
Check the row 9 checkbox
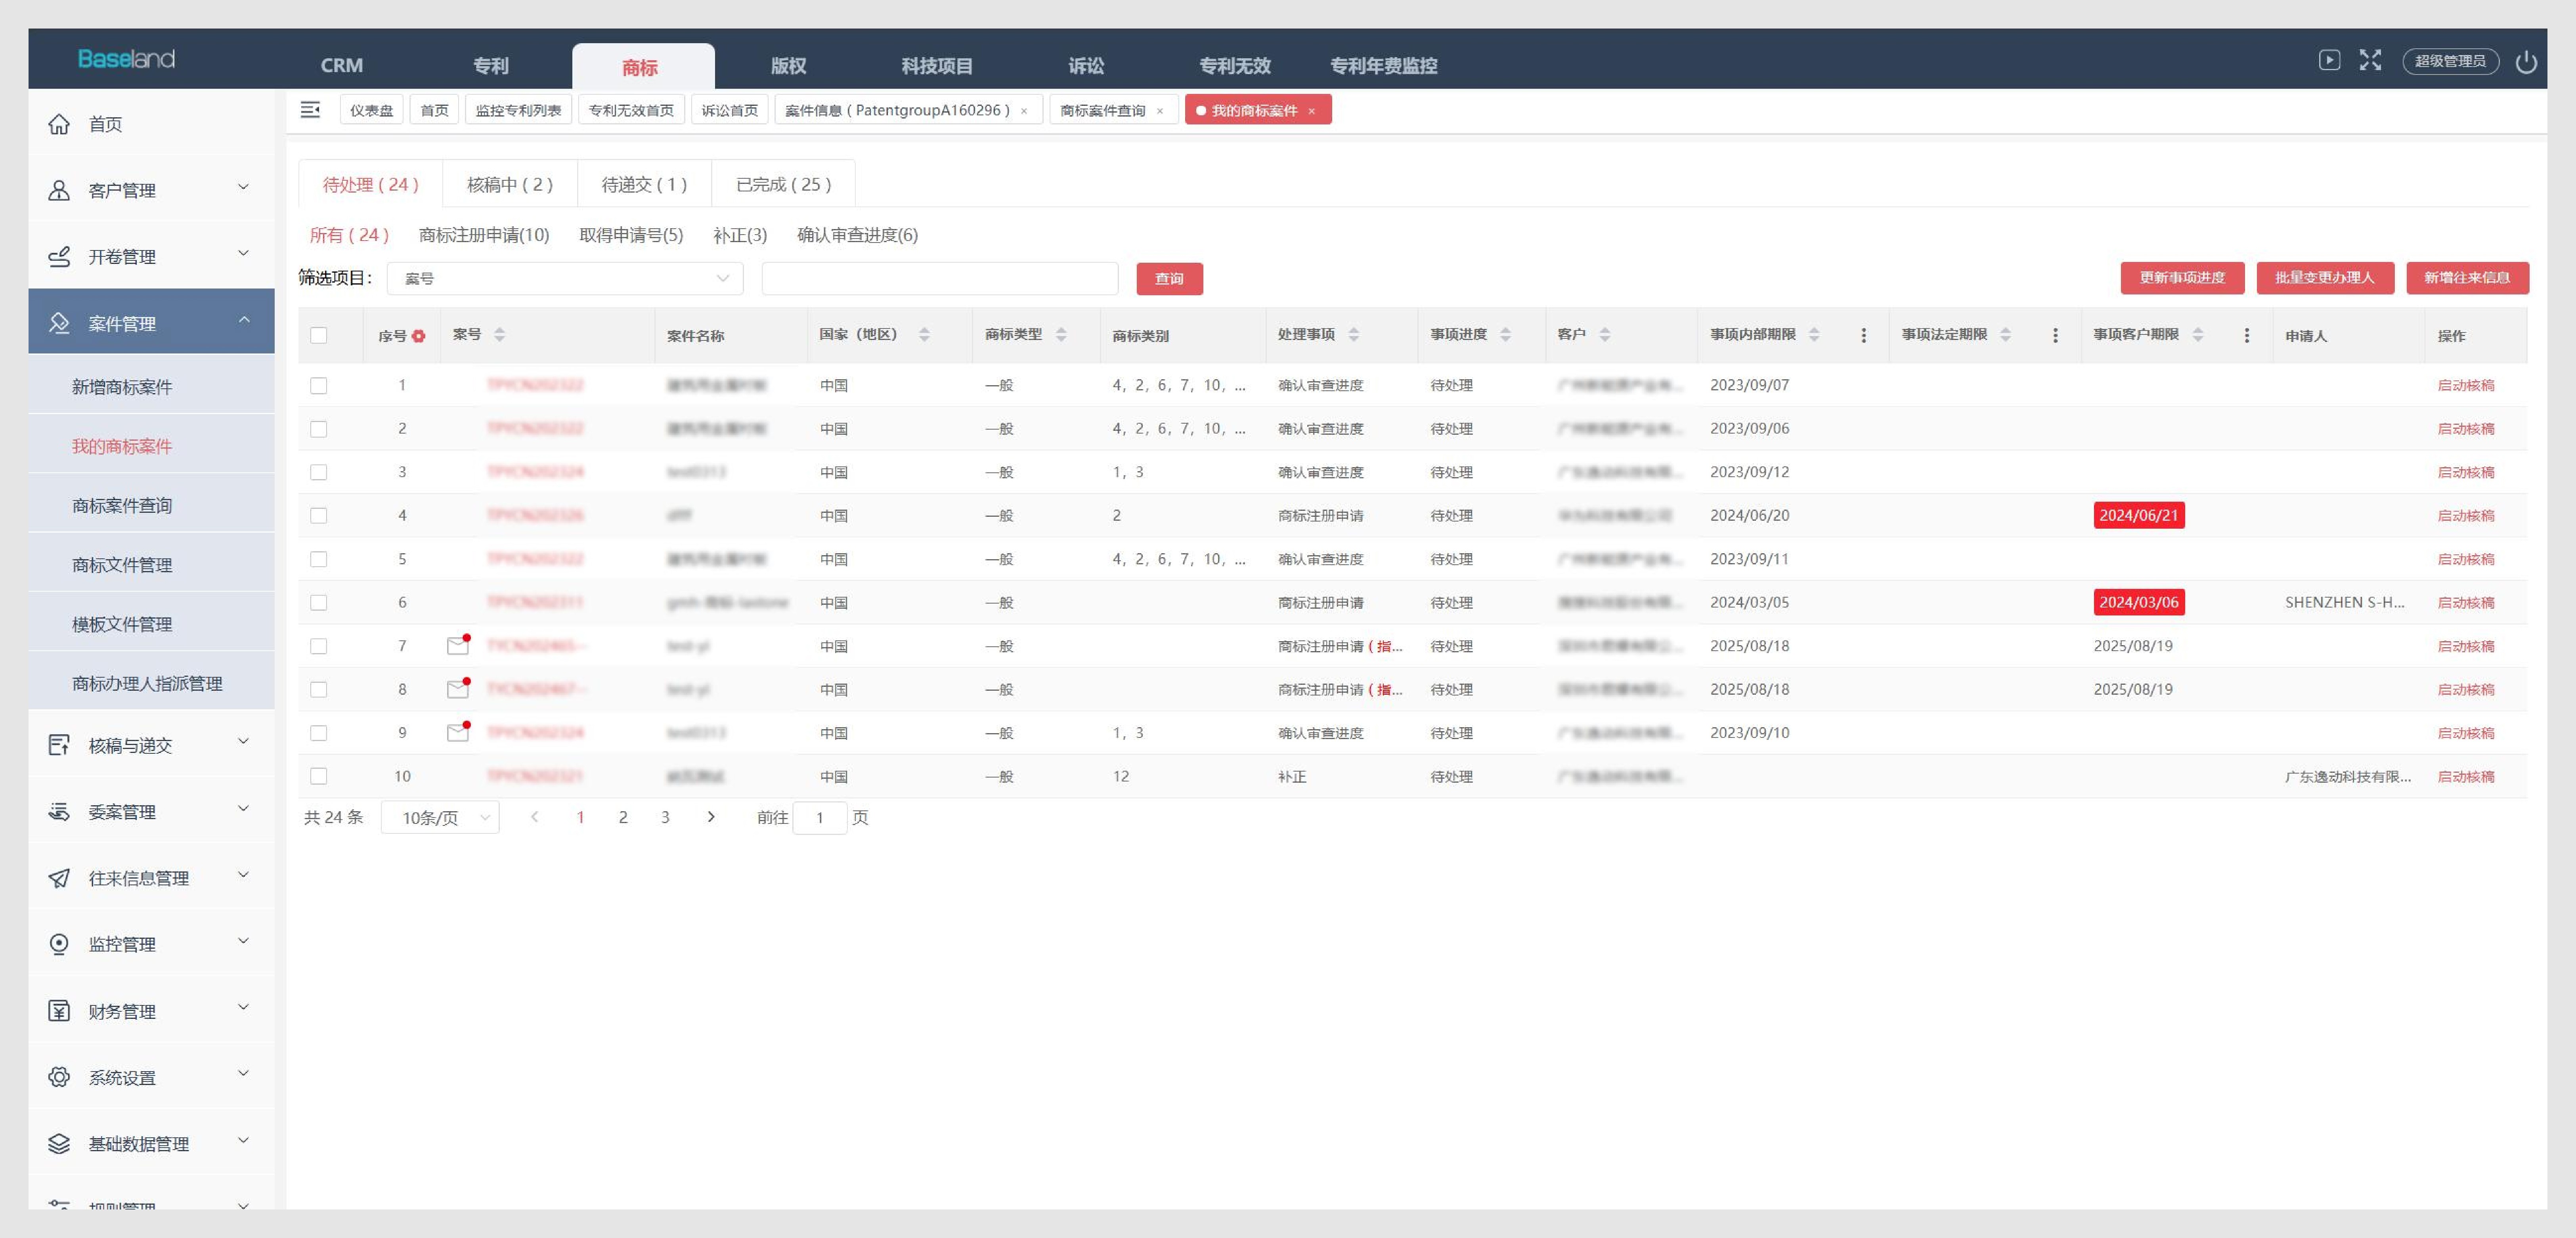tap(319, 733)
